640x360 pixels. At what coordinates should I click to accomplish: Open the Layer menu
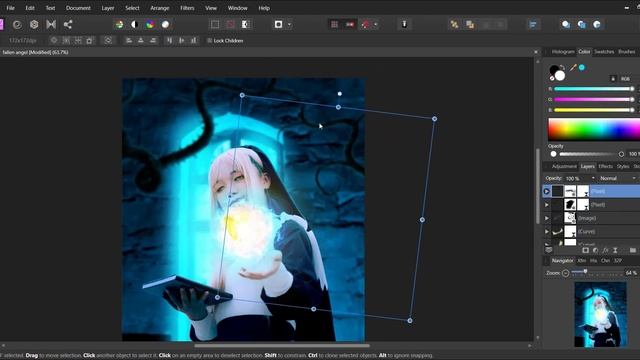[108, 8]
